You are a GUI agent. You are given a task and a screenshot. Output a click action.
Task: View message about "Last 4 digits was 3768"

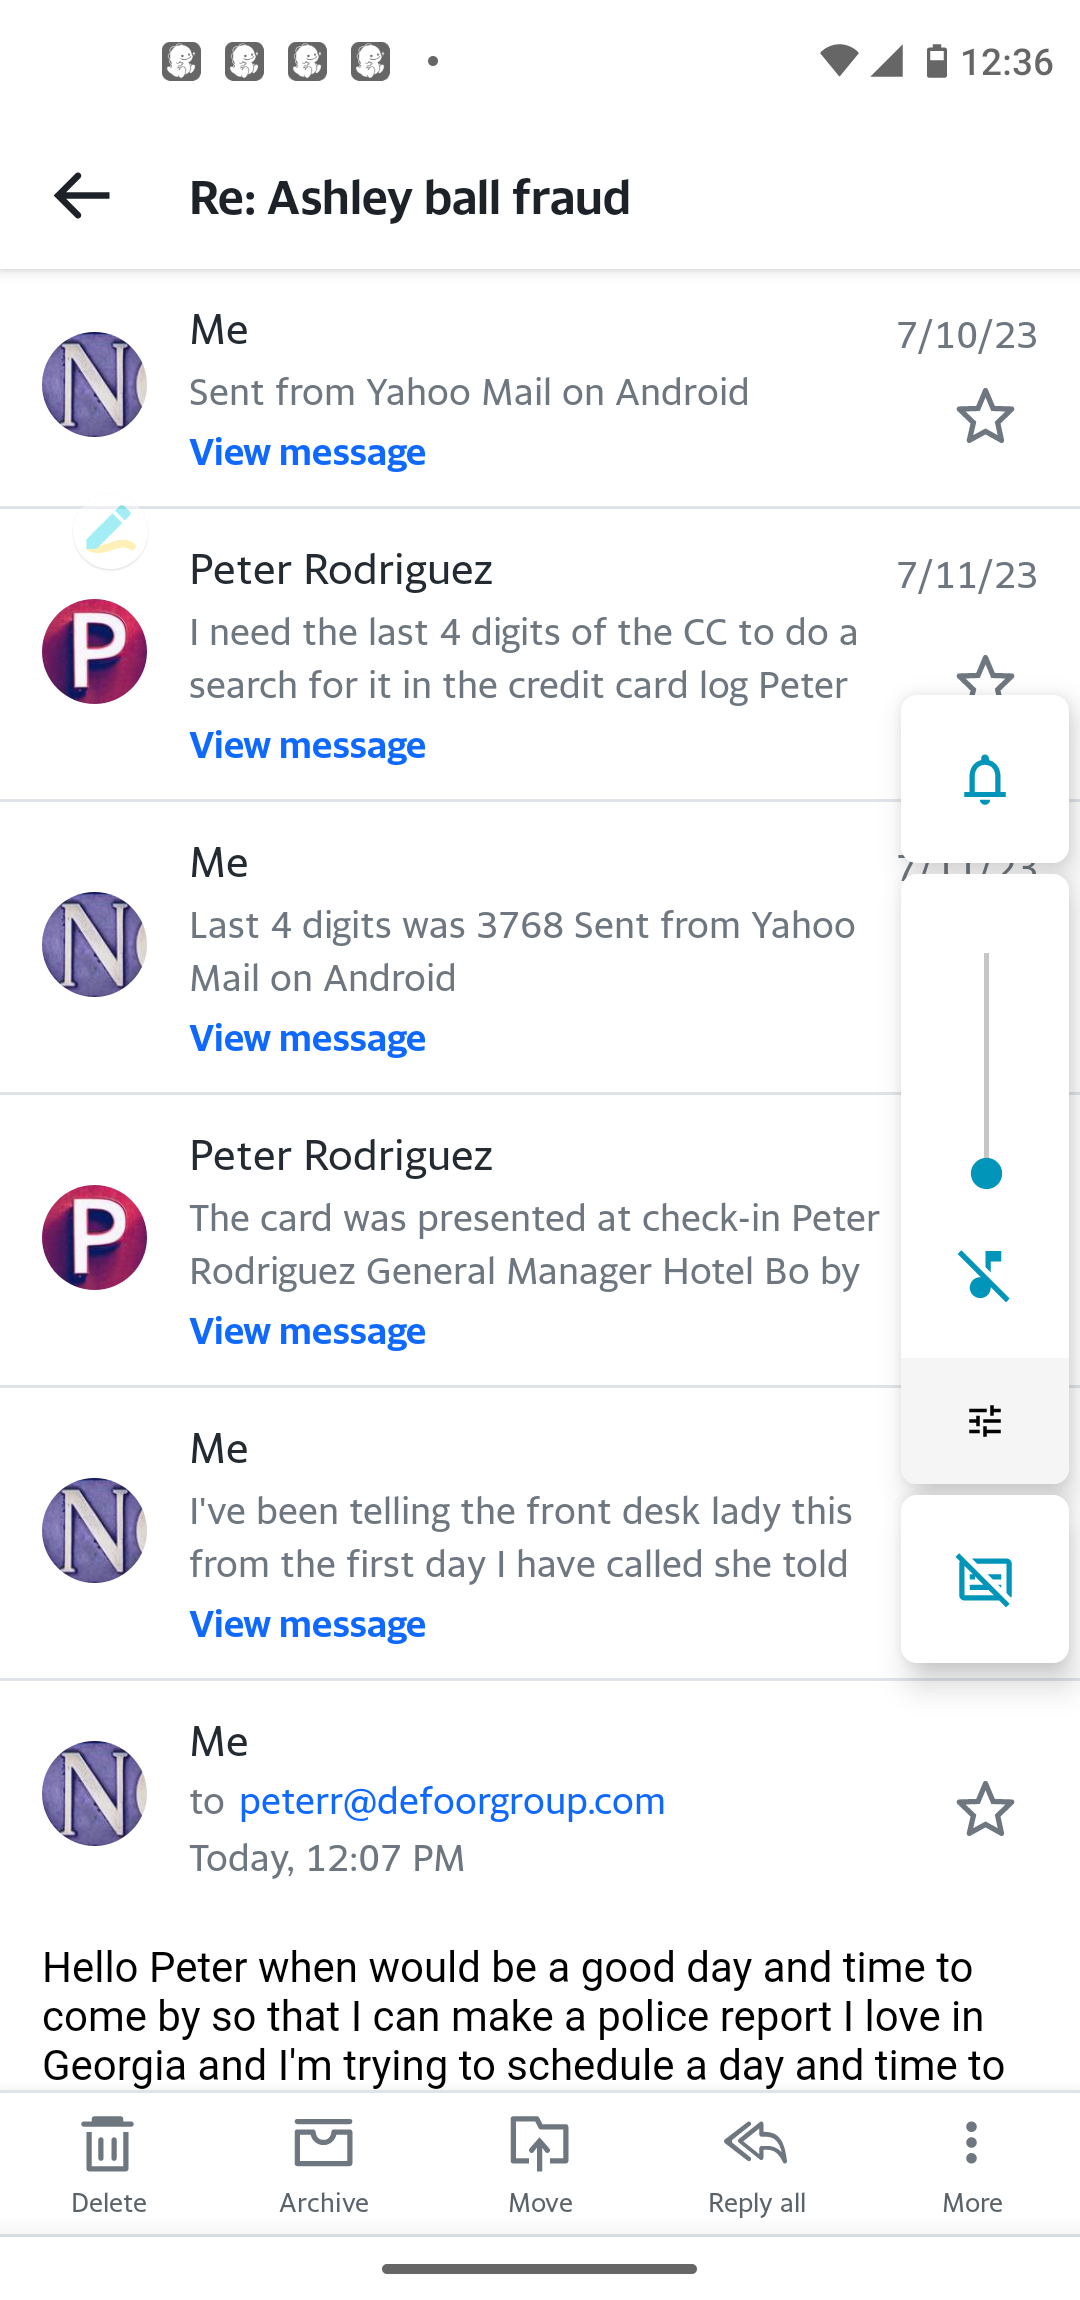click(308, 1038)
